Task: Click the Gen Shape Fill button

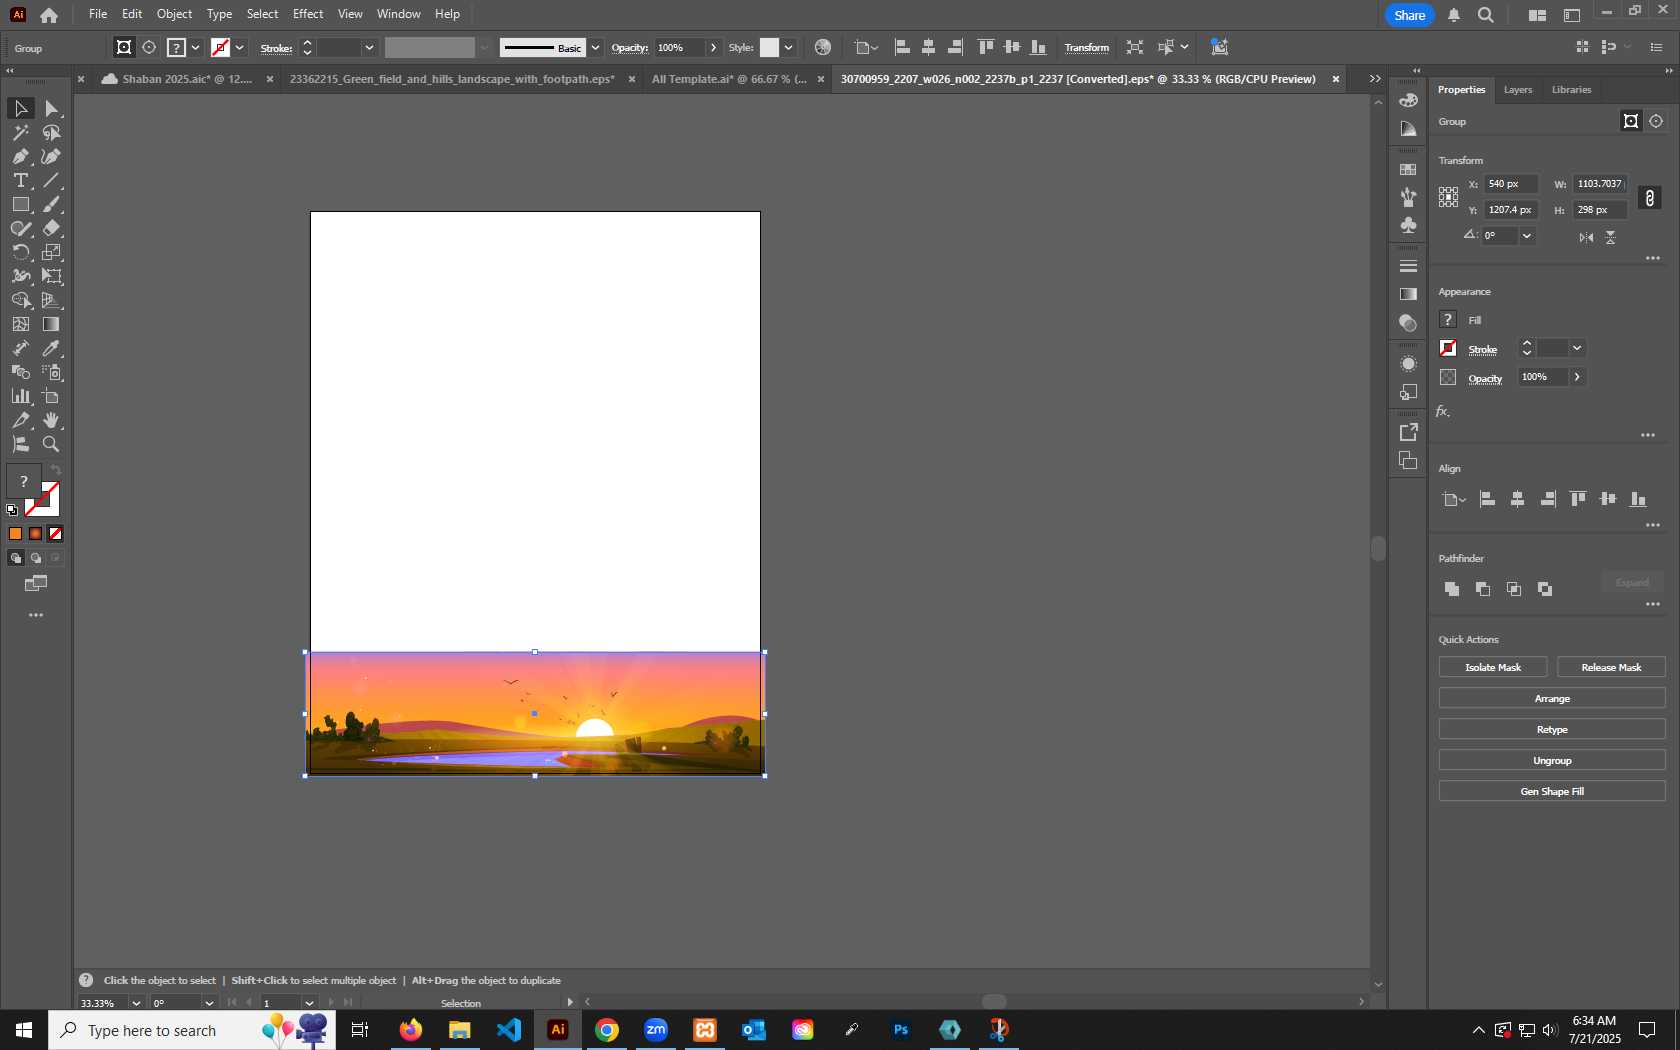Action: [x=1552, y=791]
